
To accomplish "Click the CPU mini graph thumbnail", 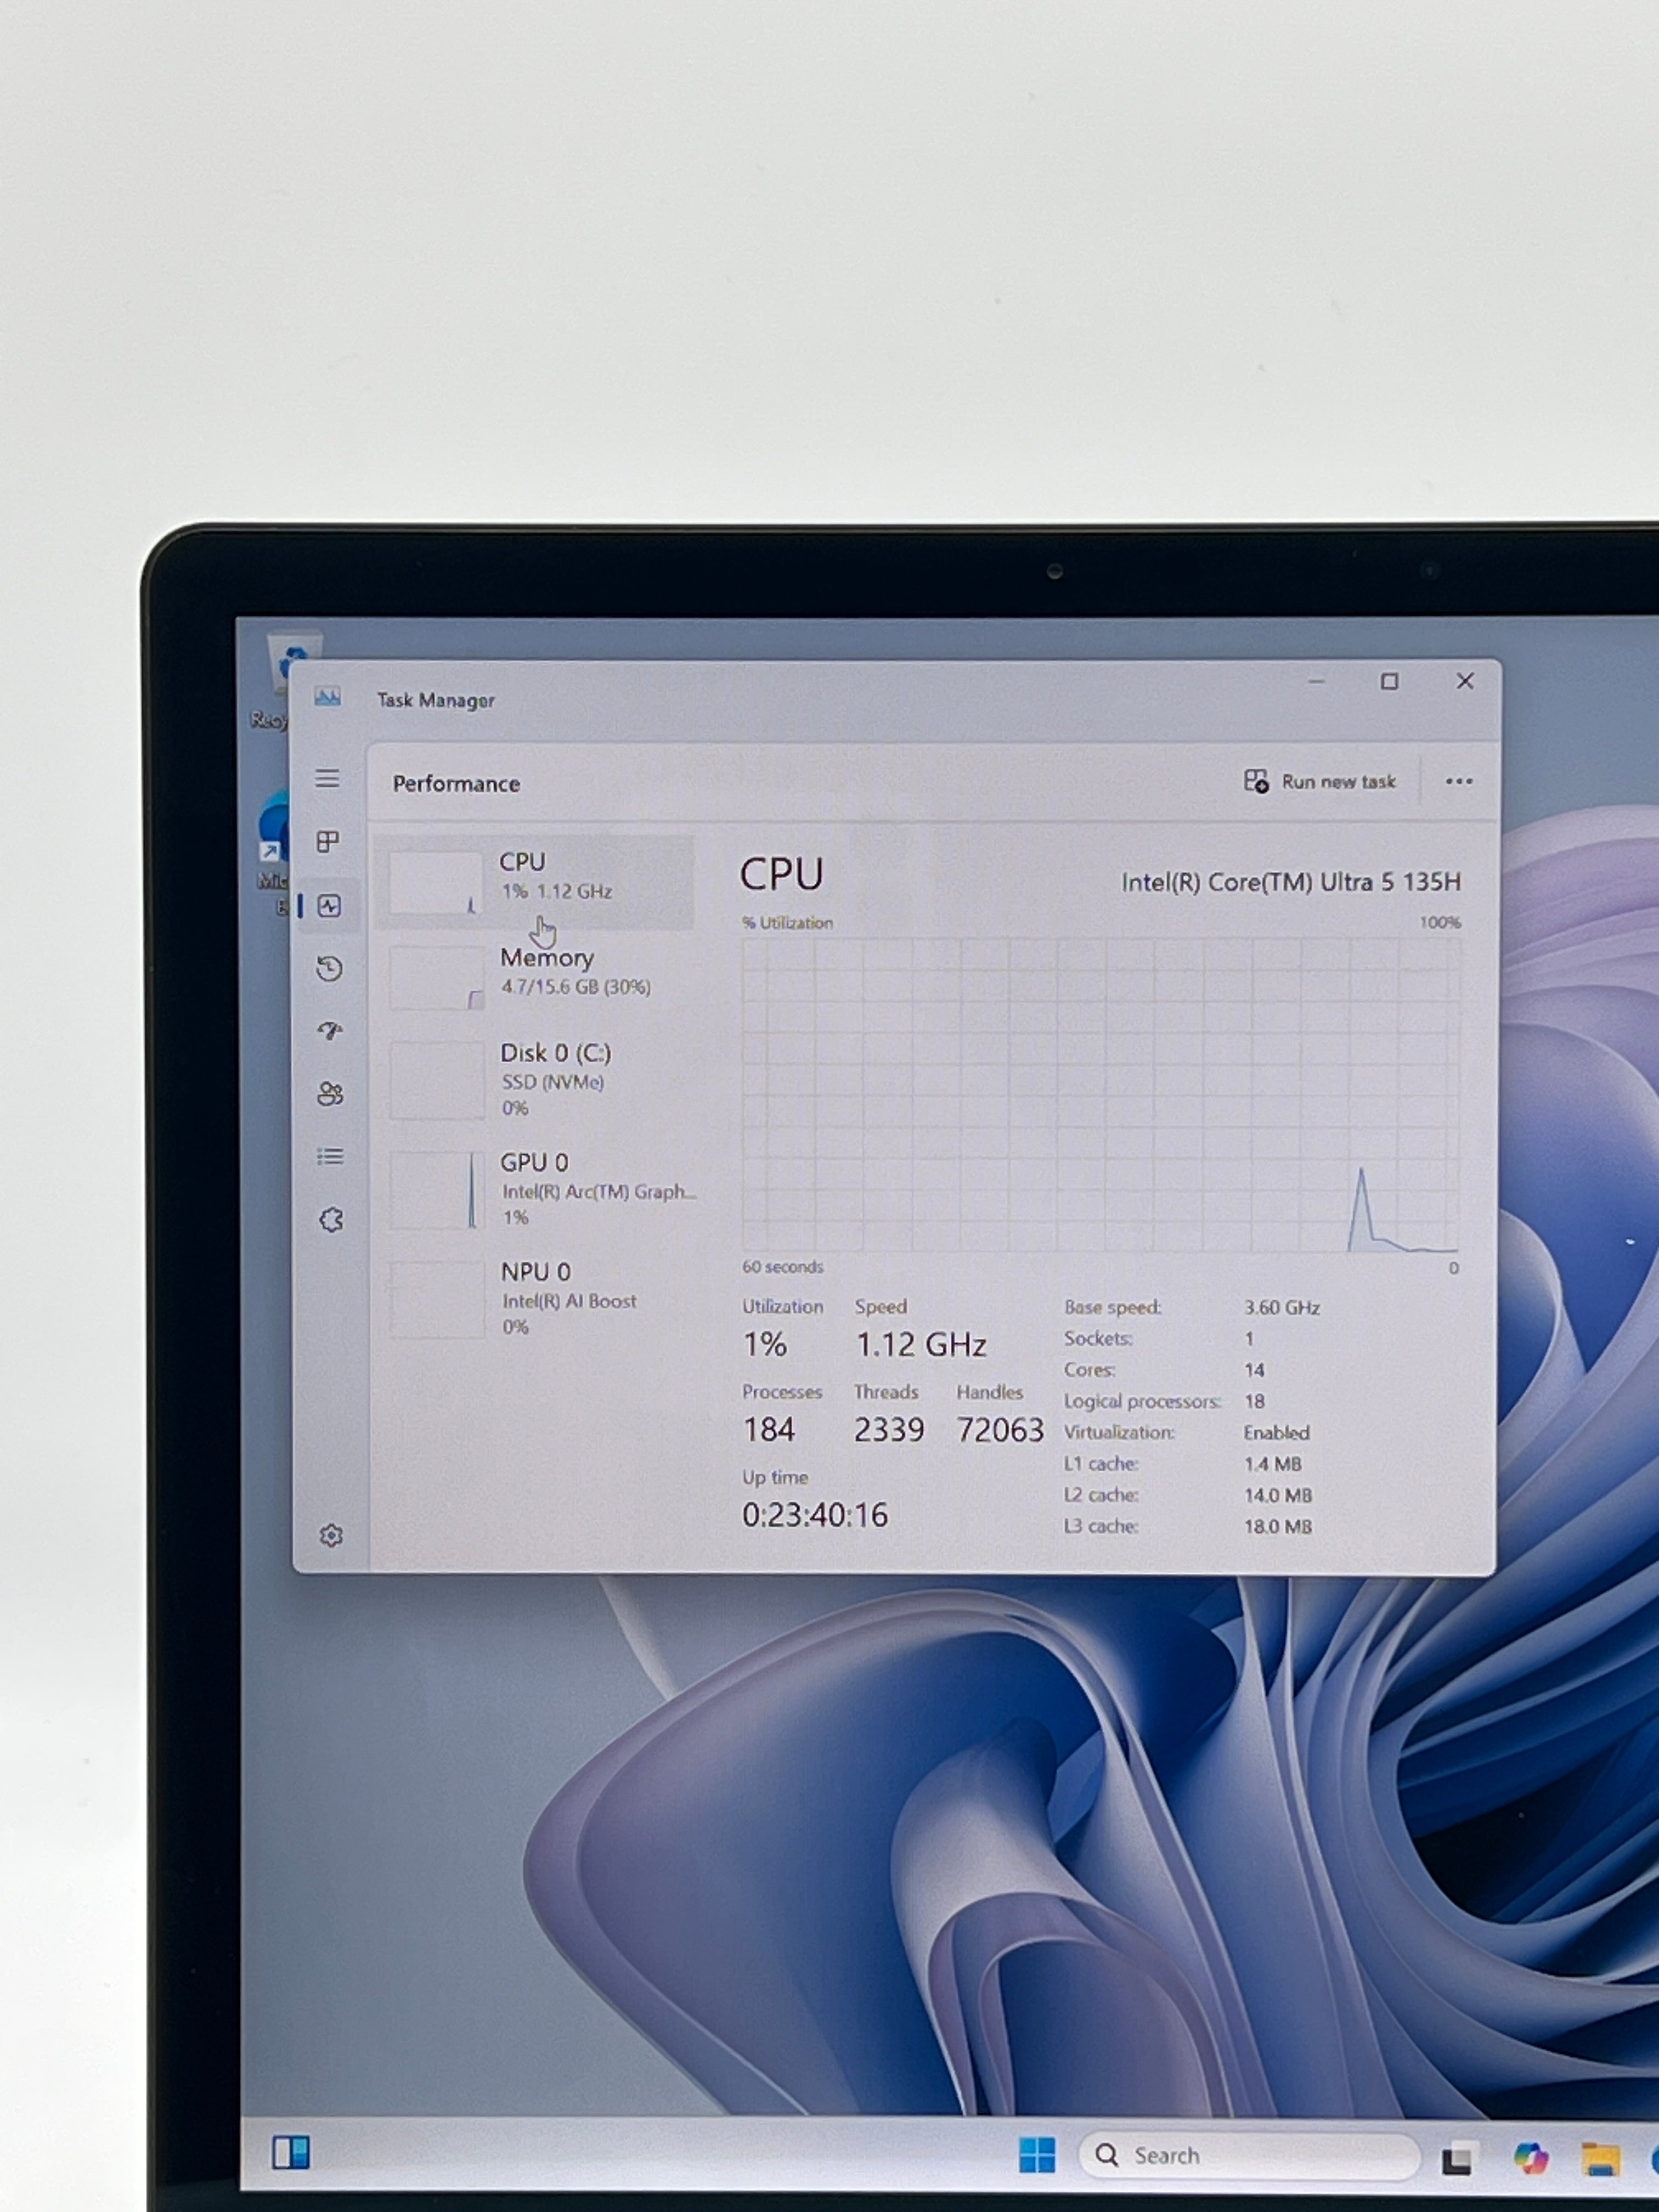I will 435,882.
